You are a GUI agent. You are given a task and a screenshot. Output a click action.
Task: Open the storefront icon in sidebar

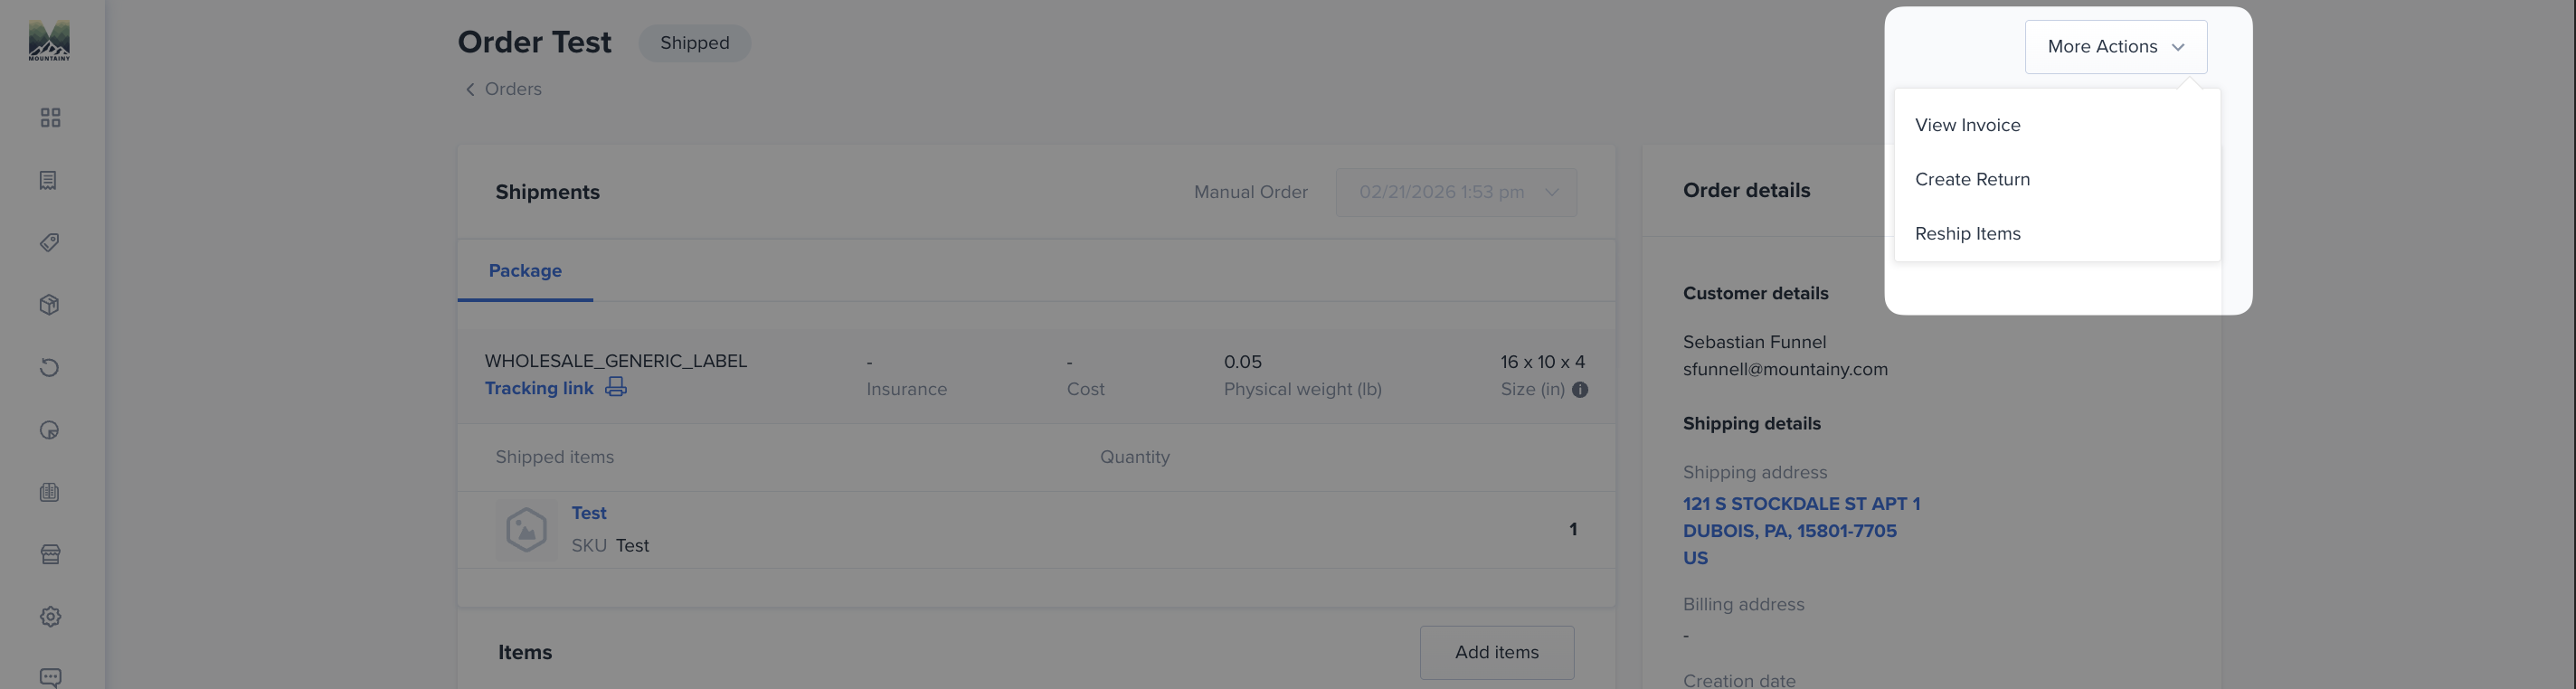(50, 555)
